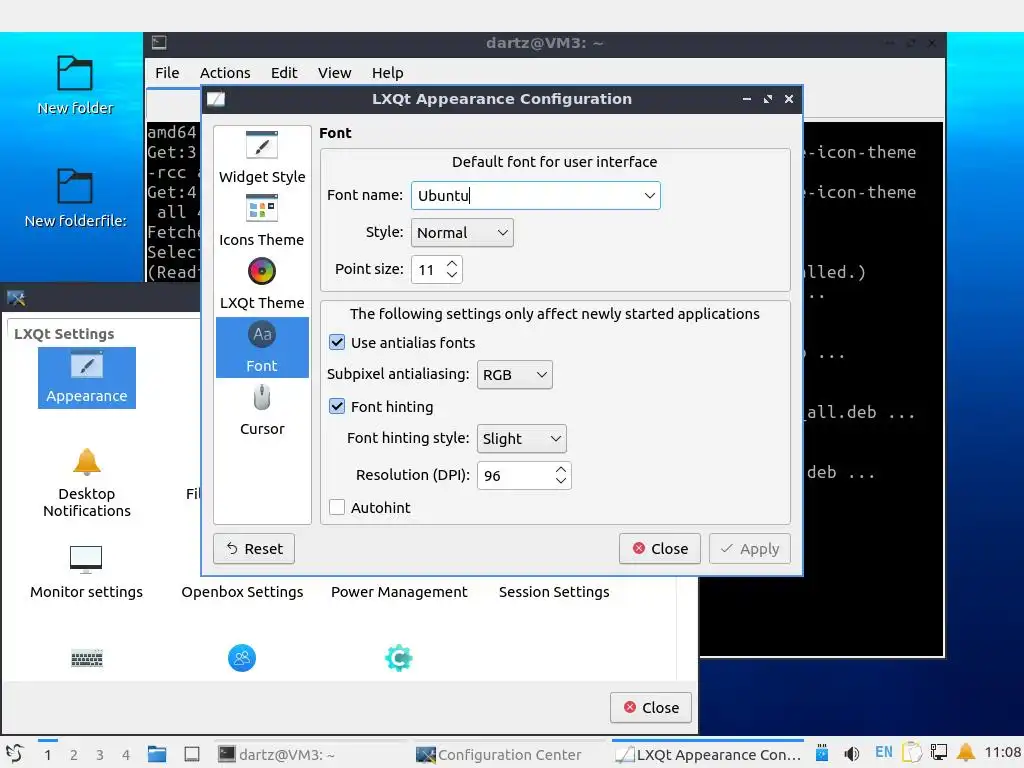Open Desktop Notifications settings
Screen dimensions: 1024x768
tap(87, 483)
